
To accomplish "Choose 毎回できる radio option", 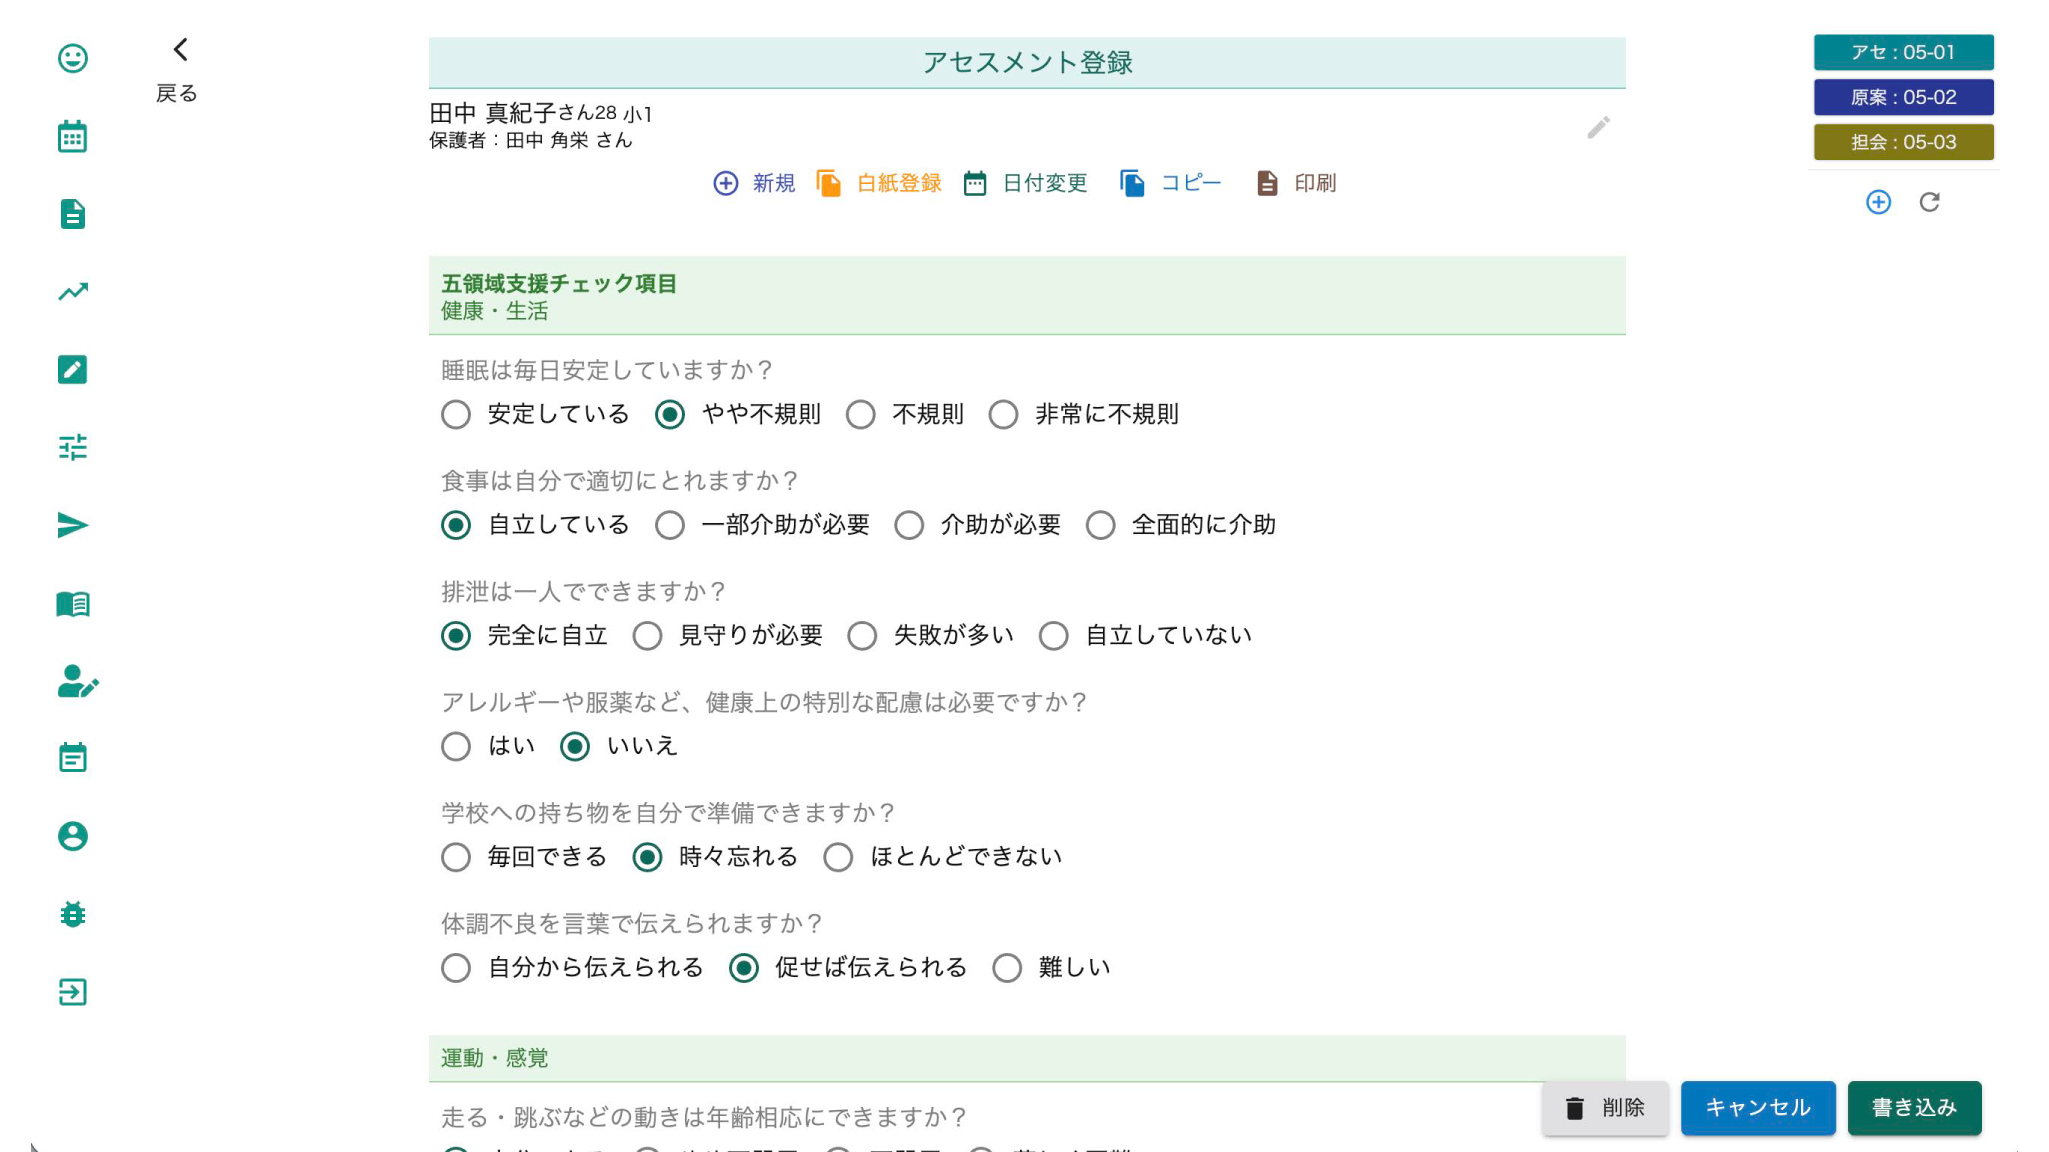I will pos(456,857).
